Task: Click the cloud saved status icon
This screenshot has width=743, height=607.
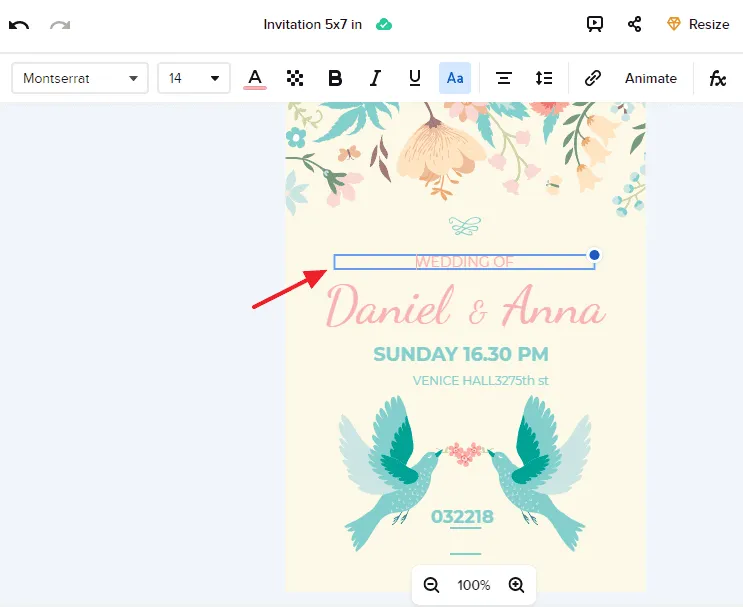Action: (x=384, y=24)
